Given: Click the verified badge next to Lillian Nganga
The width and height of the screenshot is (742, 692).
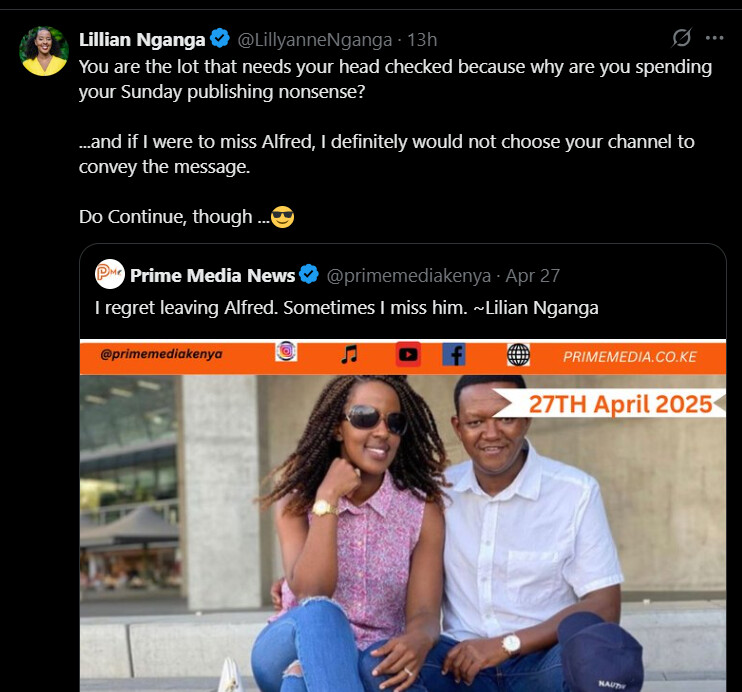Looking at the screenshot, I should tap(220, 39).
